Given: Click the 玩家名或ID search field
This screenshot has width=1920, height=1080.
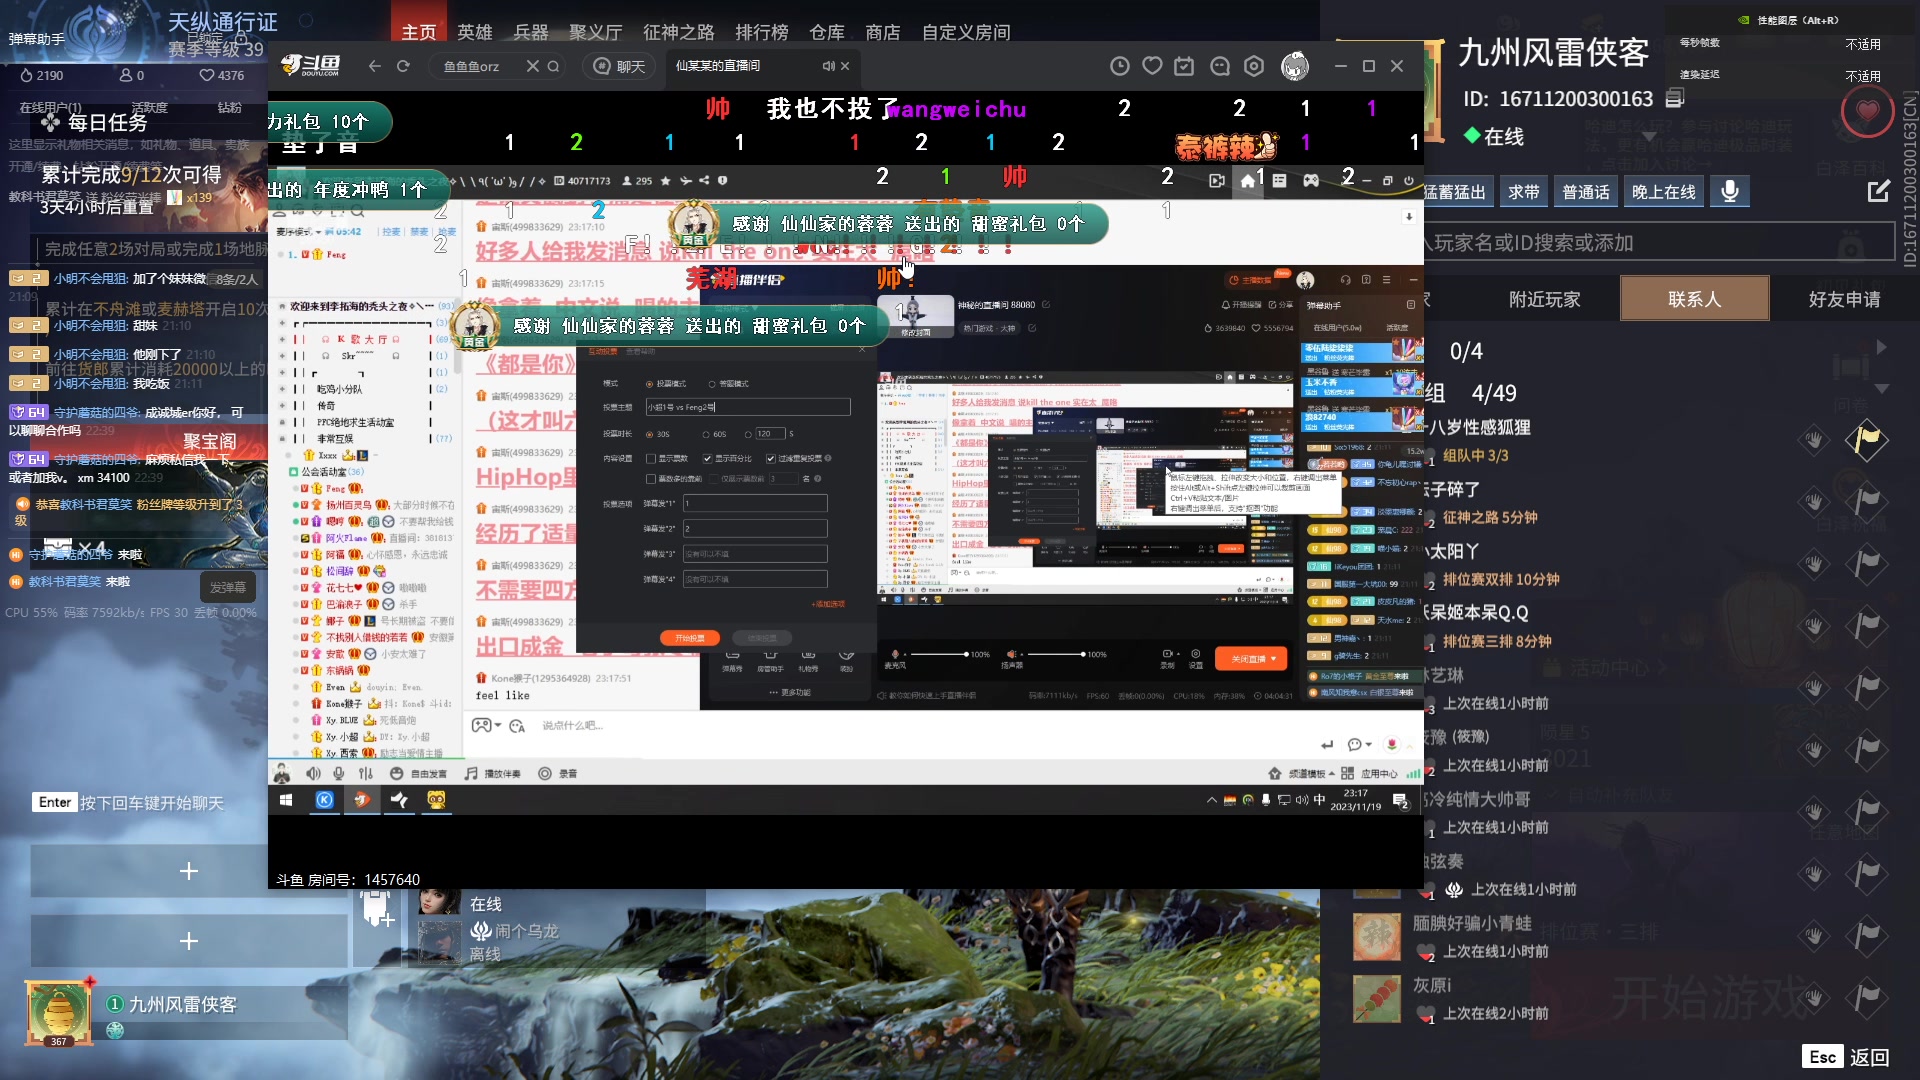Looking at the screenshot, I should 1660,242.
